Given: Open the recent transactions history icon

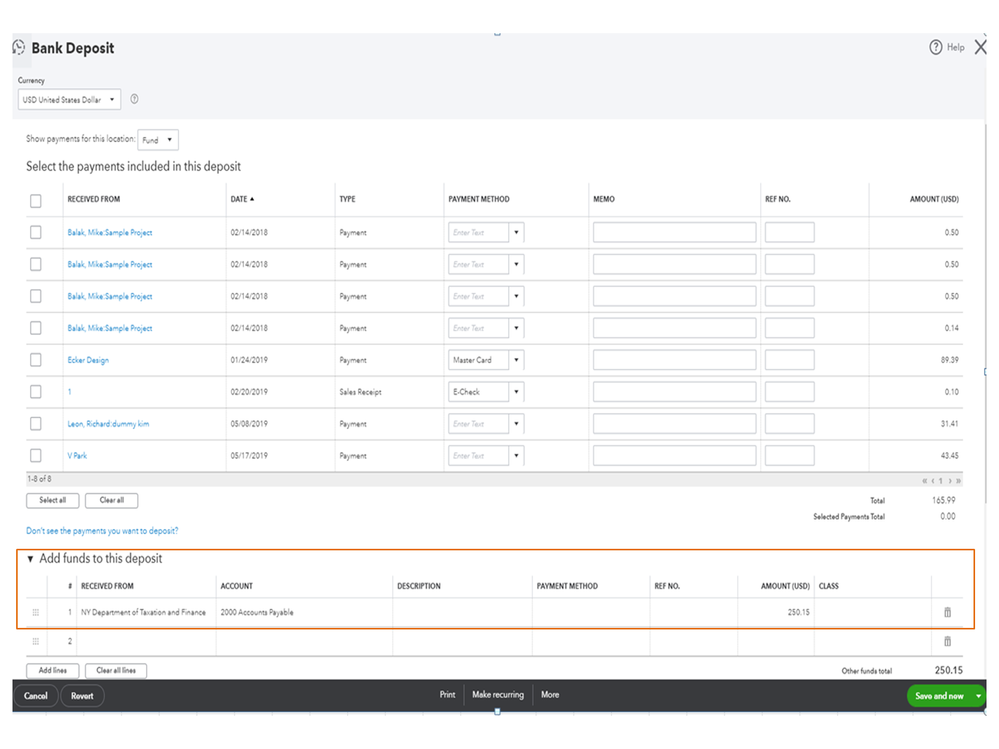Looking at the screenshot, I should click(x=19, y=48).
